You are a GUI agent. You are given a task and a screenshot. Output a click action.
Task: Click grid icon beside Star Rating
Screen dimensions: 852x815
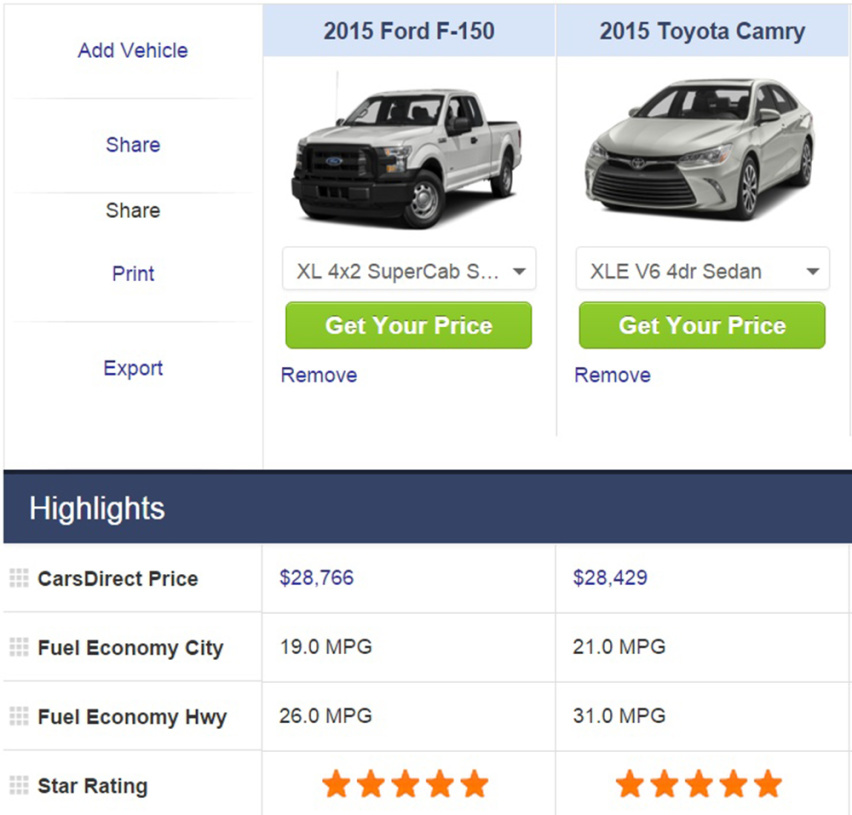coord(19,785)
